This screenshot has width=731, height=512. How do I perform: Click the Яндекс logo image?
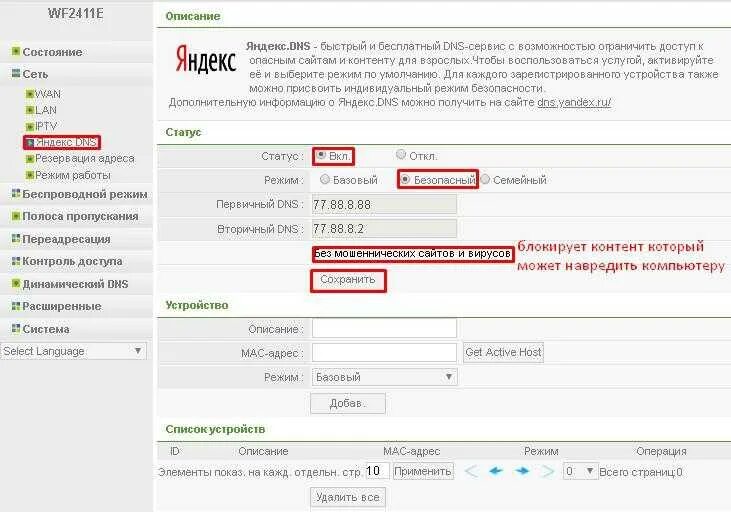206,61
